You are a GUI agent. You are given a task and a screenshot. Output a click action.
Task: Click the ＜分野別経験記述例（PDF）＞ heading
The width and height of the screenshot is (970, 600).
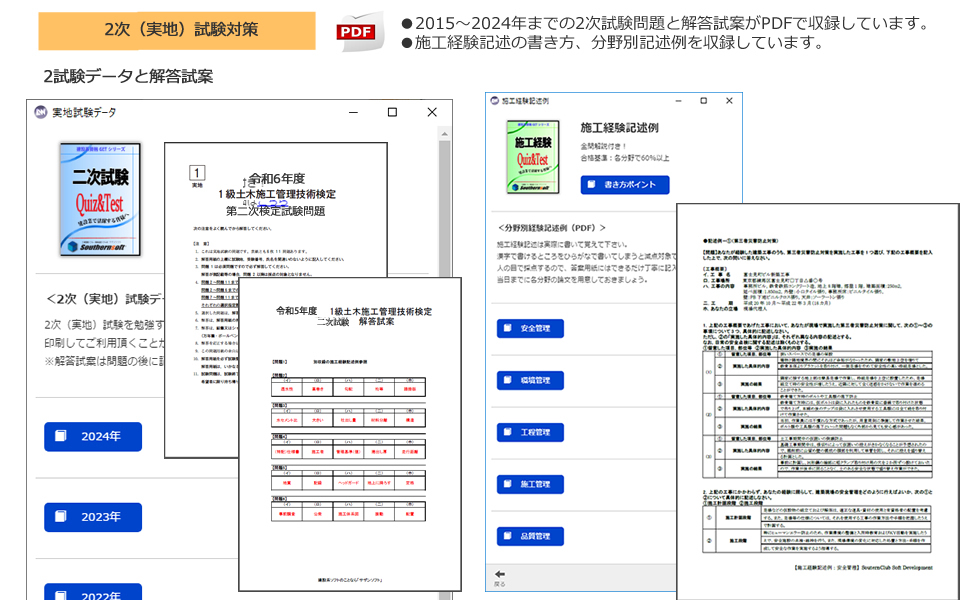(x=551, y=228)
